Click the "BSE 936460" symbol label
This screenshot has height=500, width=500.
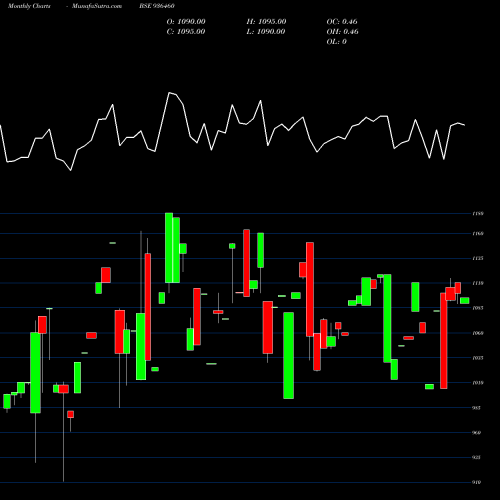tap(157, 6)
